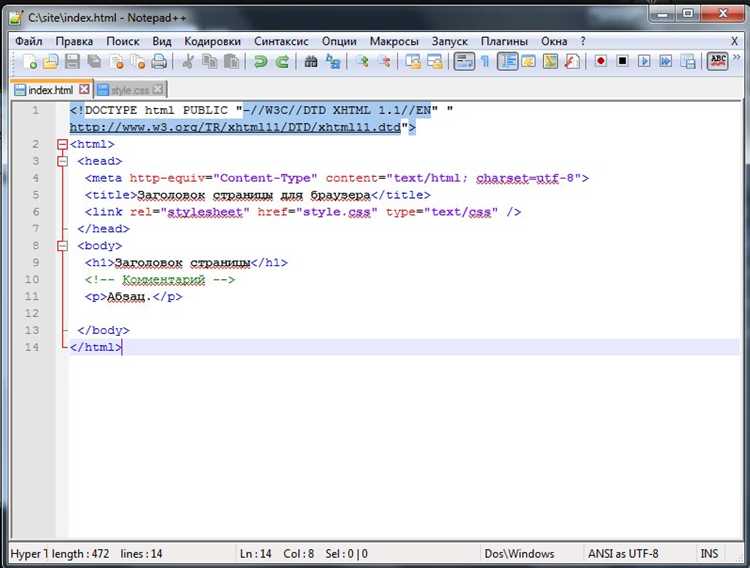750x568 pixels.
Task: Collapse the <html> fold marker
Action: 63,144
